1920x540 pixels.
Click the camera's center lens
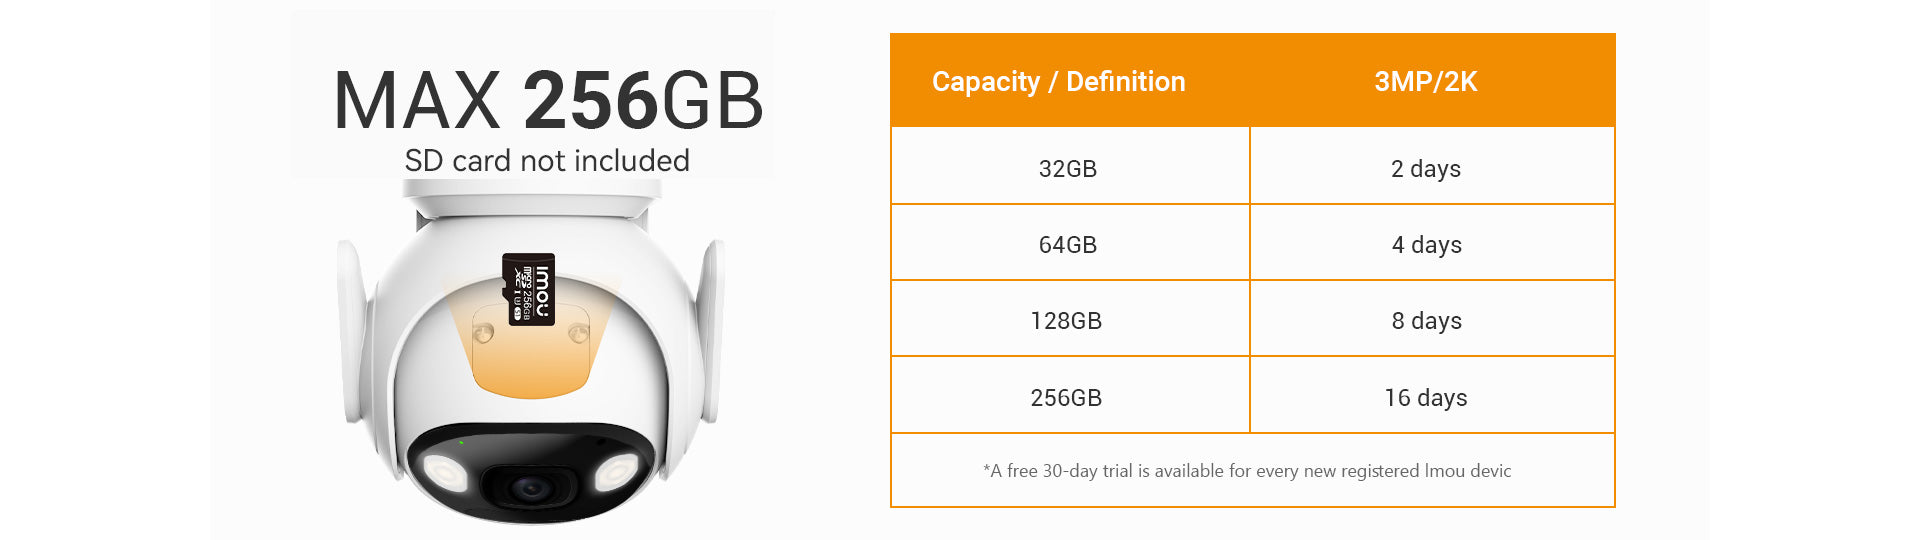pos(529,488)
